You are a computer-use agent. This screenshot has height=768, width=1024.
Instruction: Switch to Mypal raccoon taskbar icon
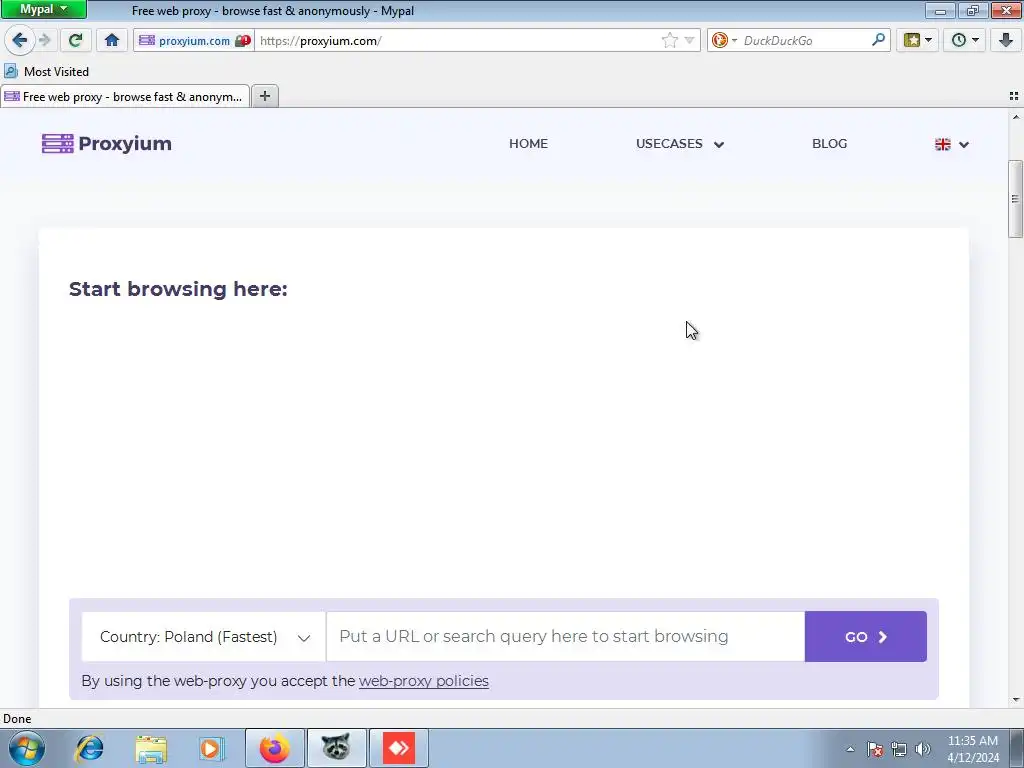pyautogui.click(x=336, y=748)
